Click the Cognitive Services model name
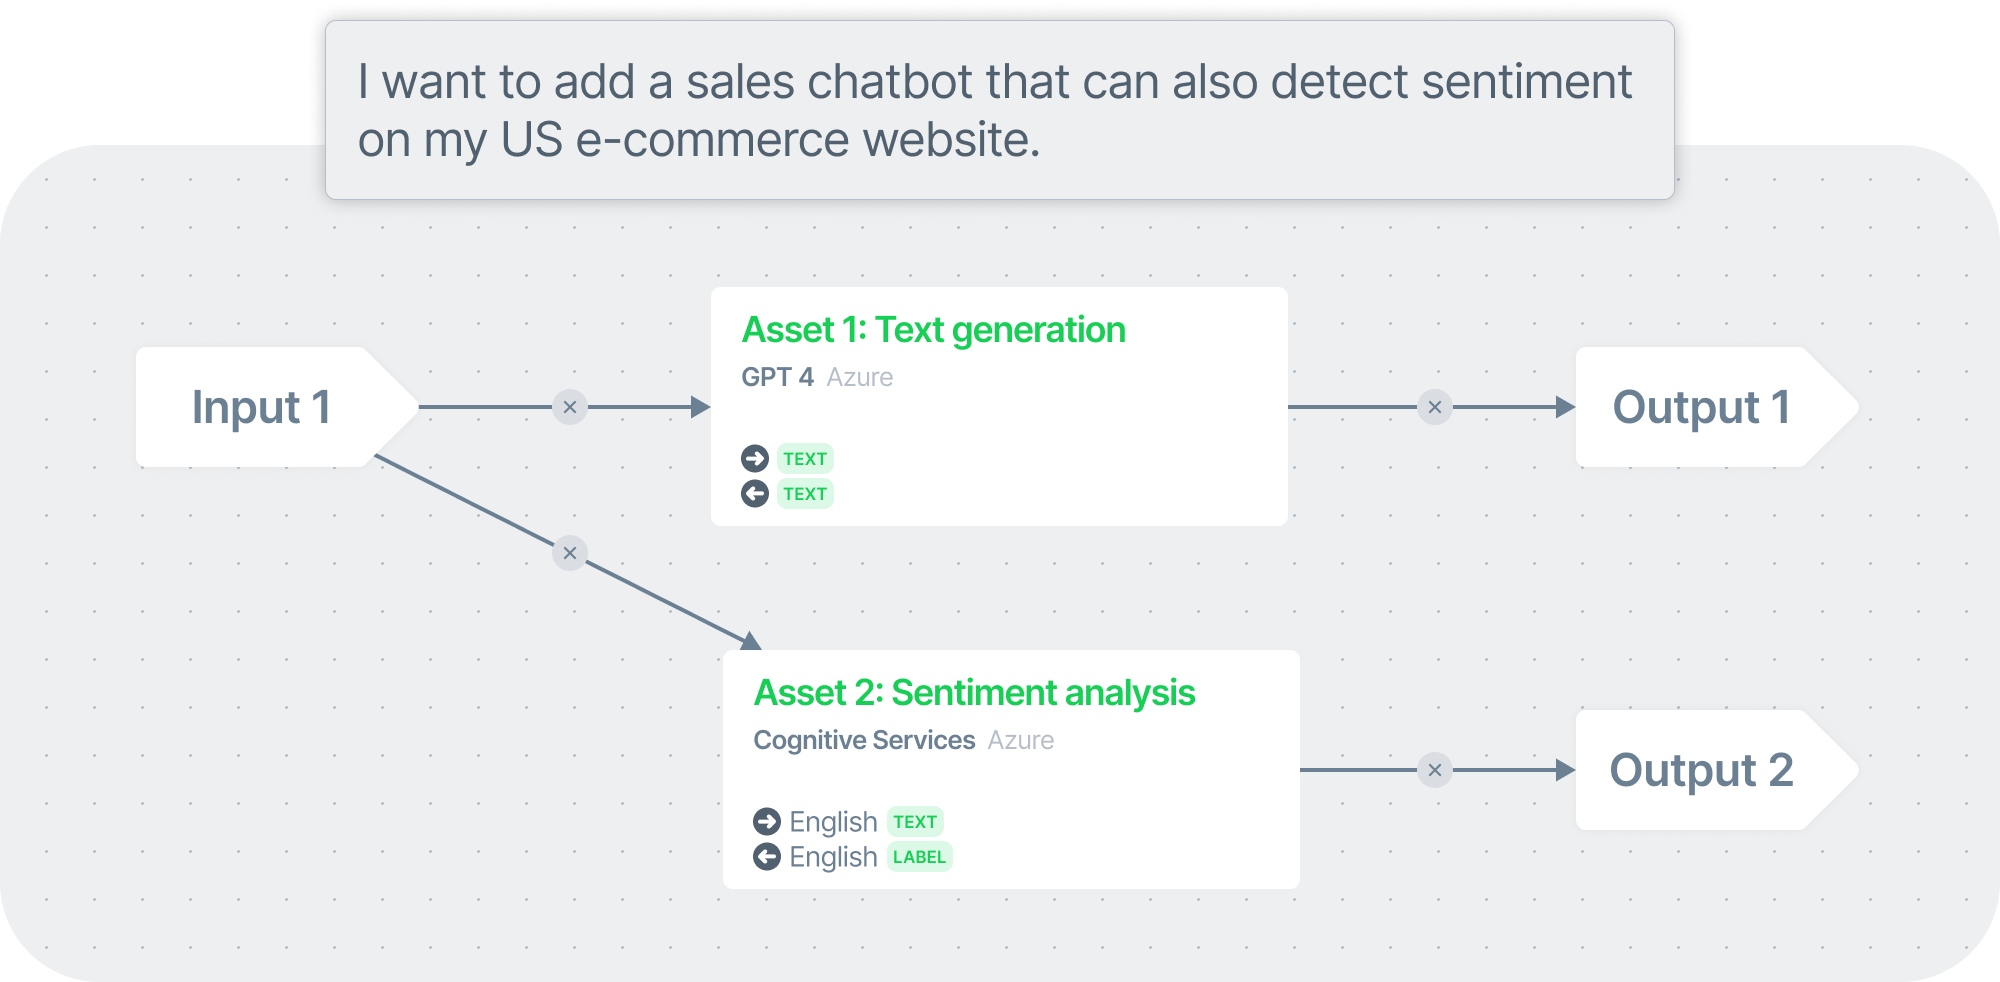This screenshot has height=982, width=2000. 864,740
